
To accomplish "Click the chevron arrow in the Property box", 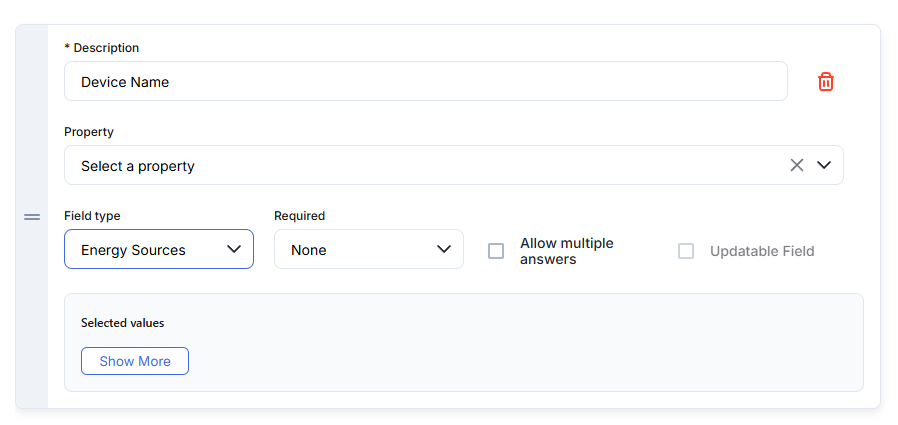I will click(824, 165).
